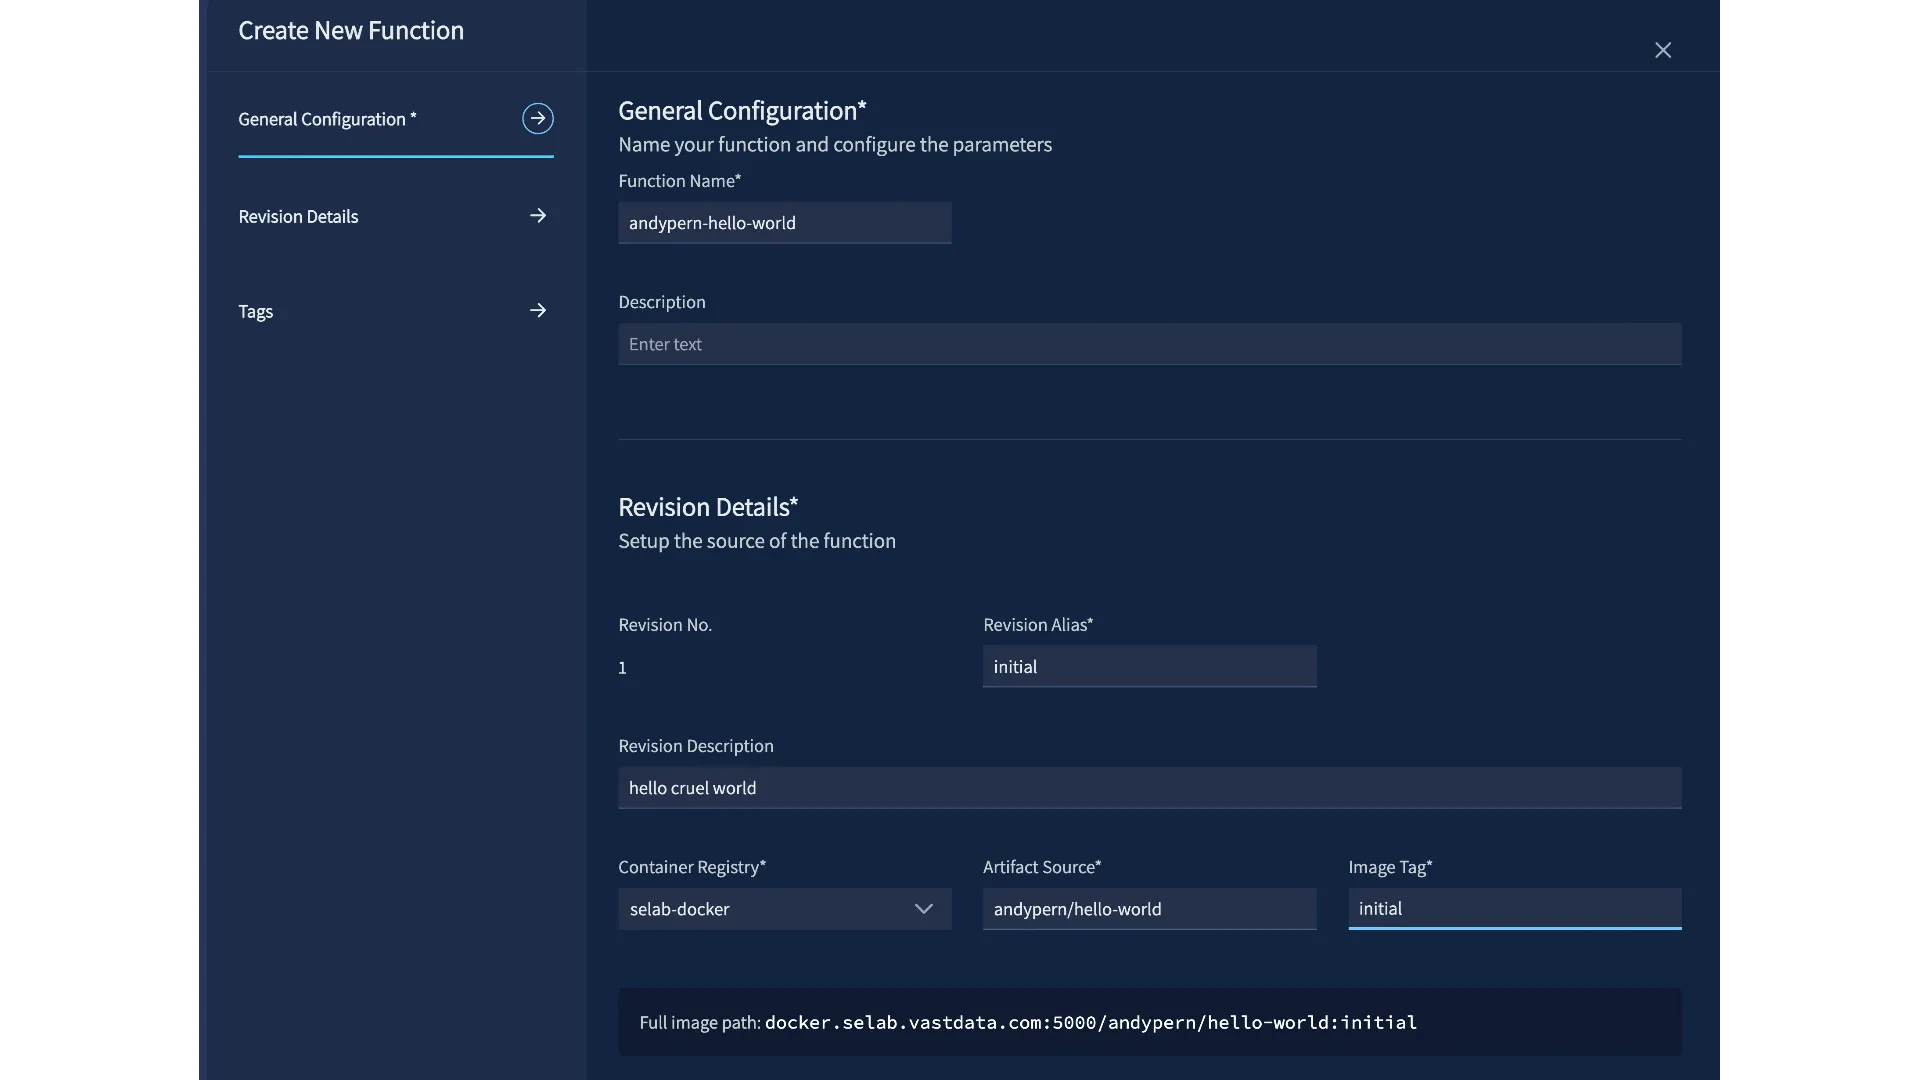Click the Revision Description field
The image size is (1920, 1080).
(x=1149, y=788)
